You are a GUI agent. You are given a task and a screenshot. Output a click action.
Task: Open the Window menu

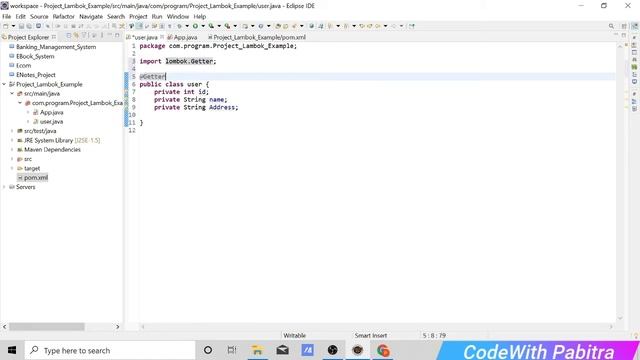coord(178,16)
